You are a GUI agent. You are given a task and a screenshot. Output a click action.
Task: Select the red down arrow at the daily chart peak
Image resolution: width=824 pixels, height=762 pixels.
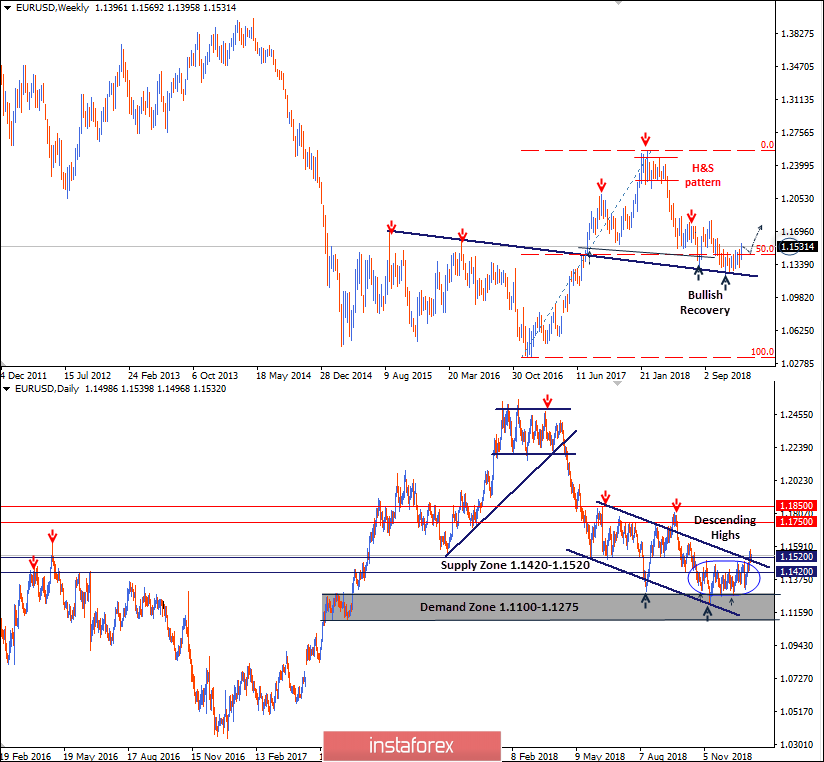[x=546, y=400]
